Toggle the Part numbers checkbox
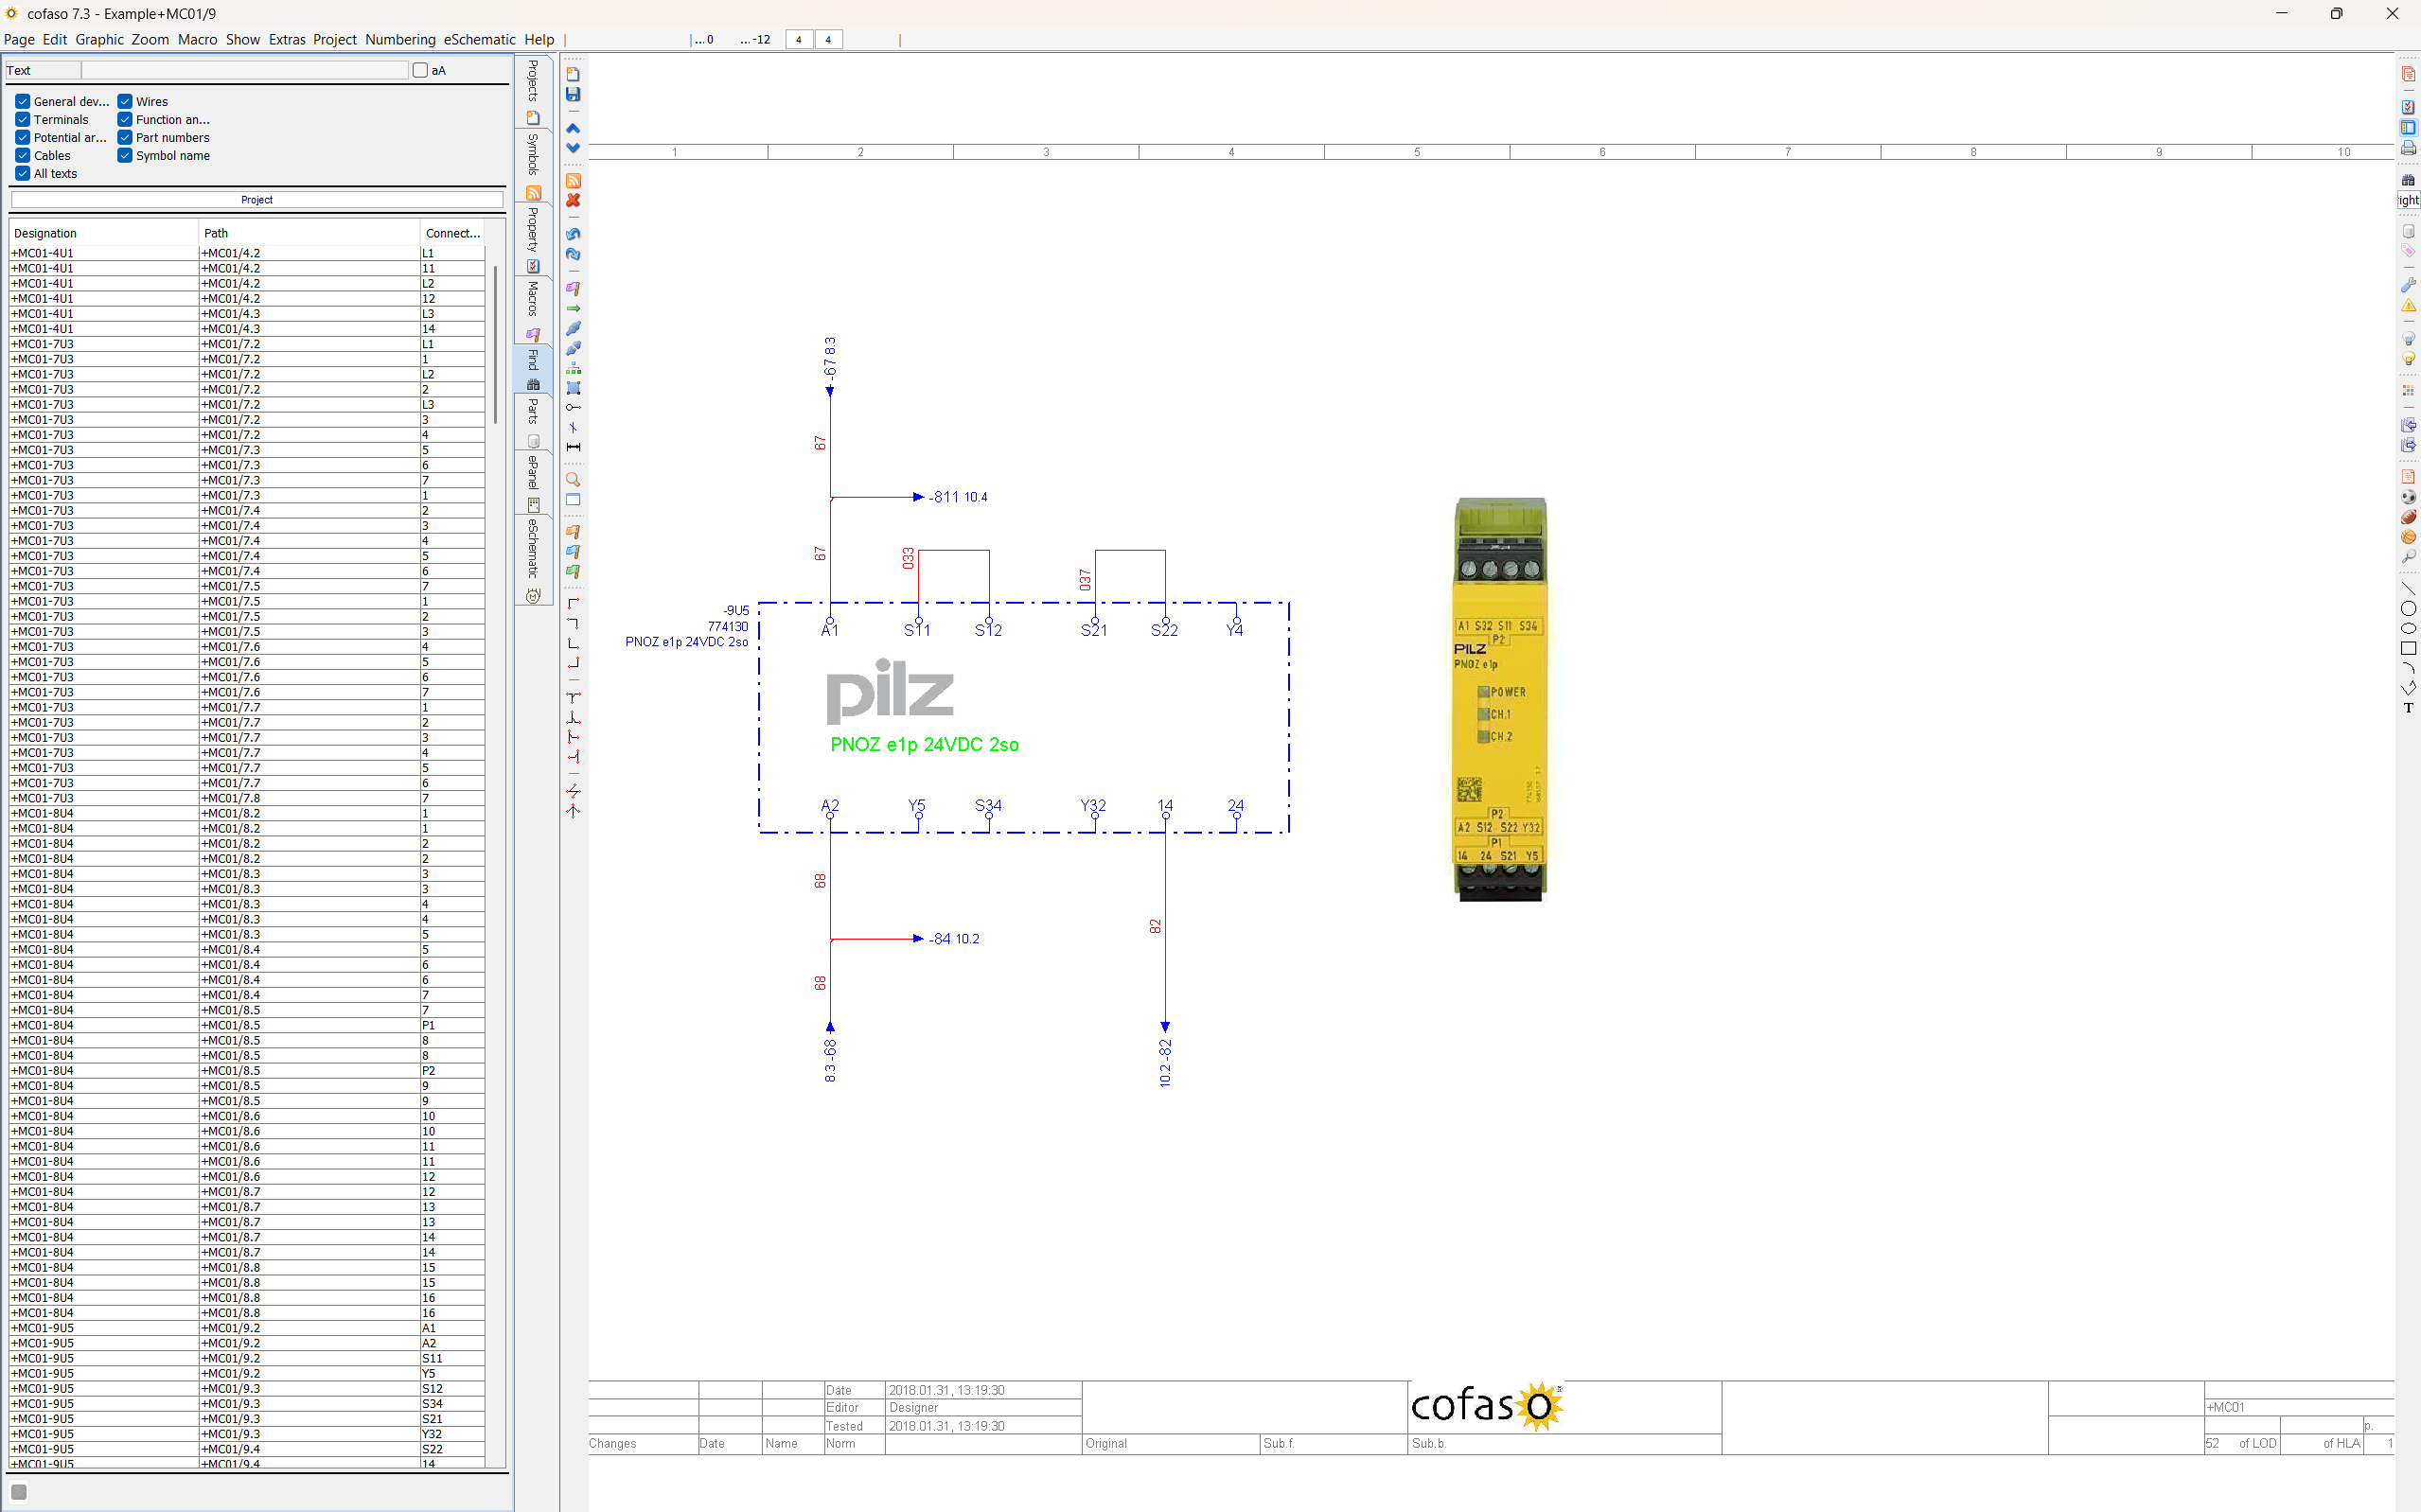Screen dimensions: 2421x1512 pos(125,137)
